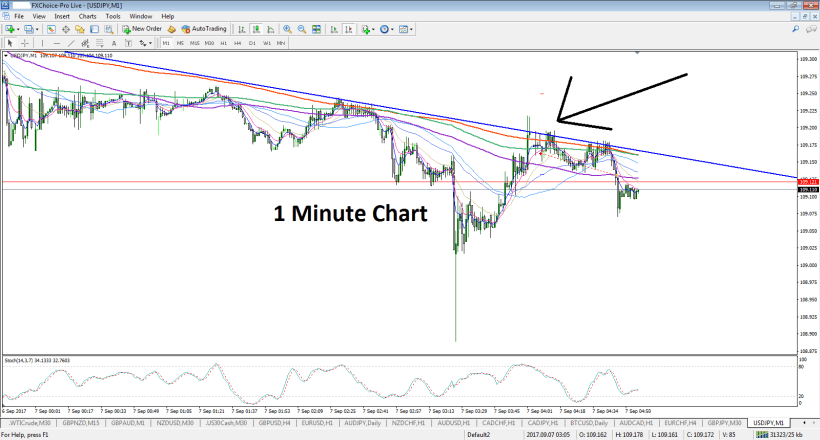This screenshot has height=440, width=820.
Task: Open the Periods clock icon
Action: point(384,29)
